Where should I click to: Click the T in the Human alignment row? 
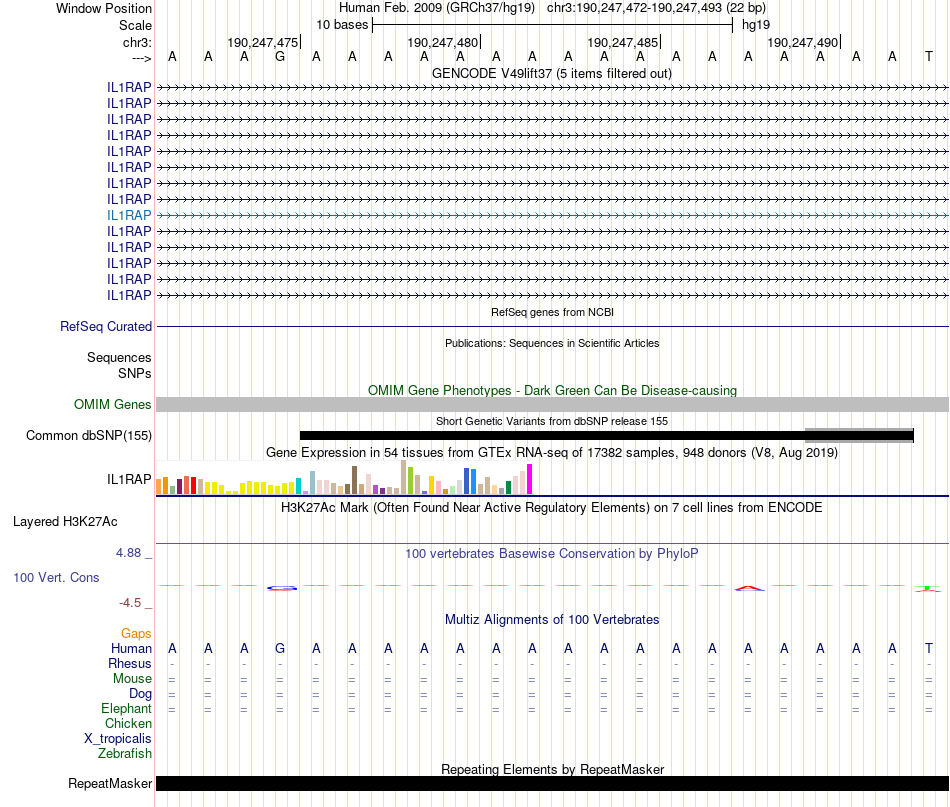(x=928, y=648)
